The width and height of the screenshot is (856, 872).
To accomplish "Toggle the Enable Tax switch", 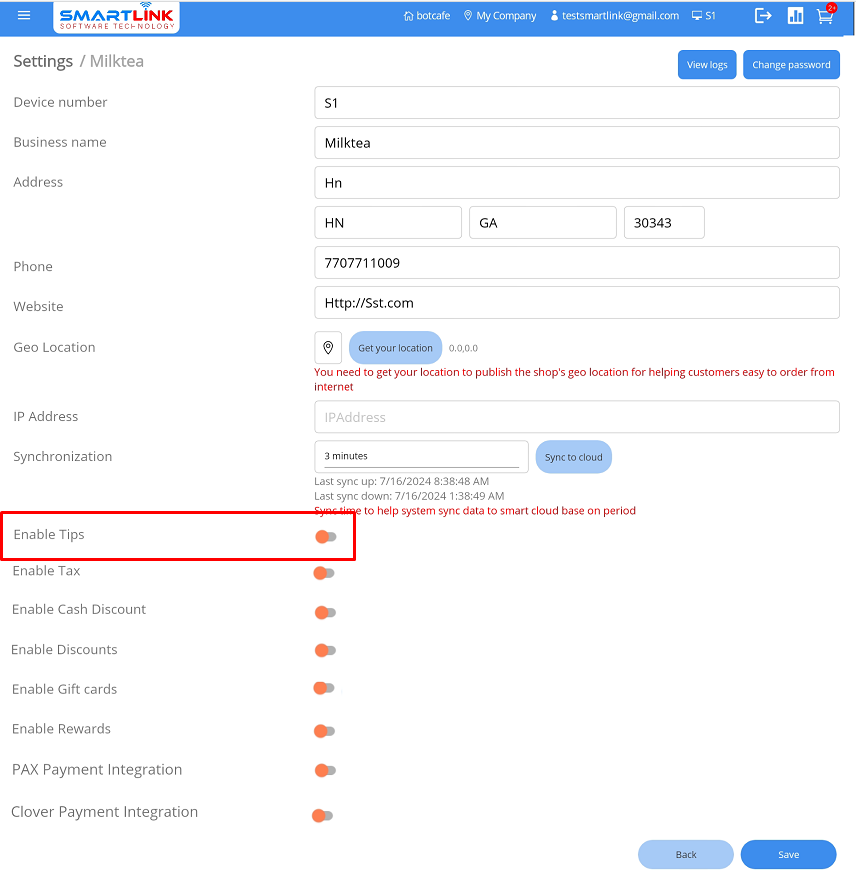I will pyautogui.click(x=324, y=573).
